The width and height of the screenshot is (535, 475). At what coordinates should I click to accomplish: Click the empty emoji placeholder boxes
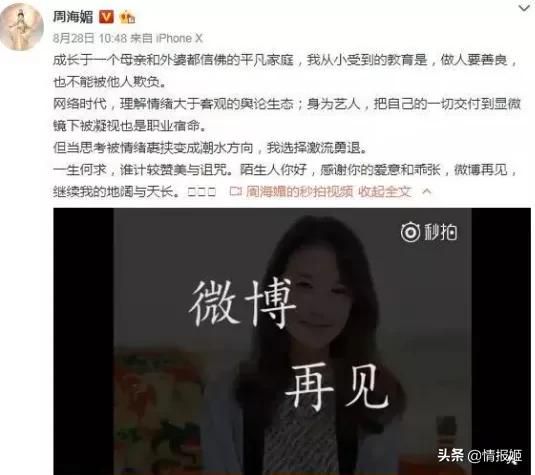[x=202, y=192]
